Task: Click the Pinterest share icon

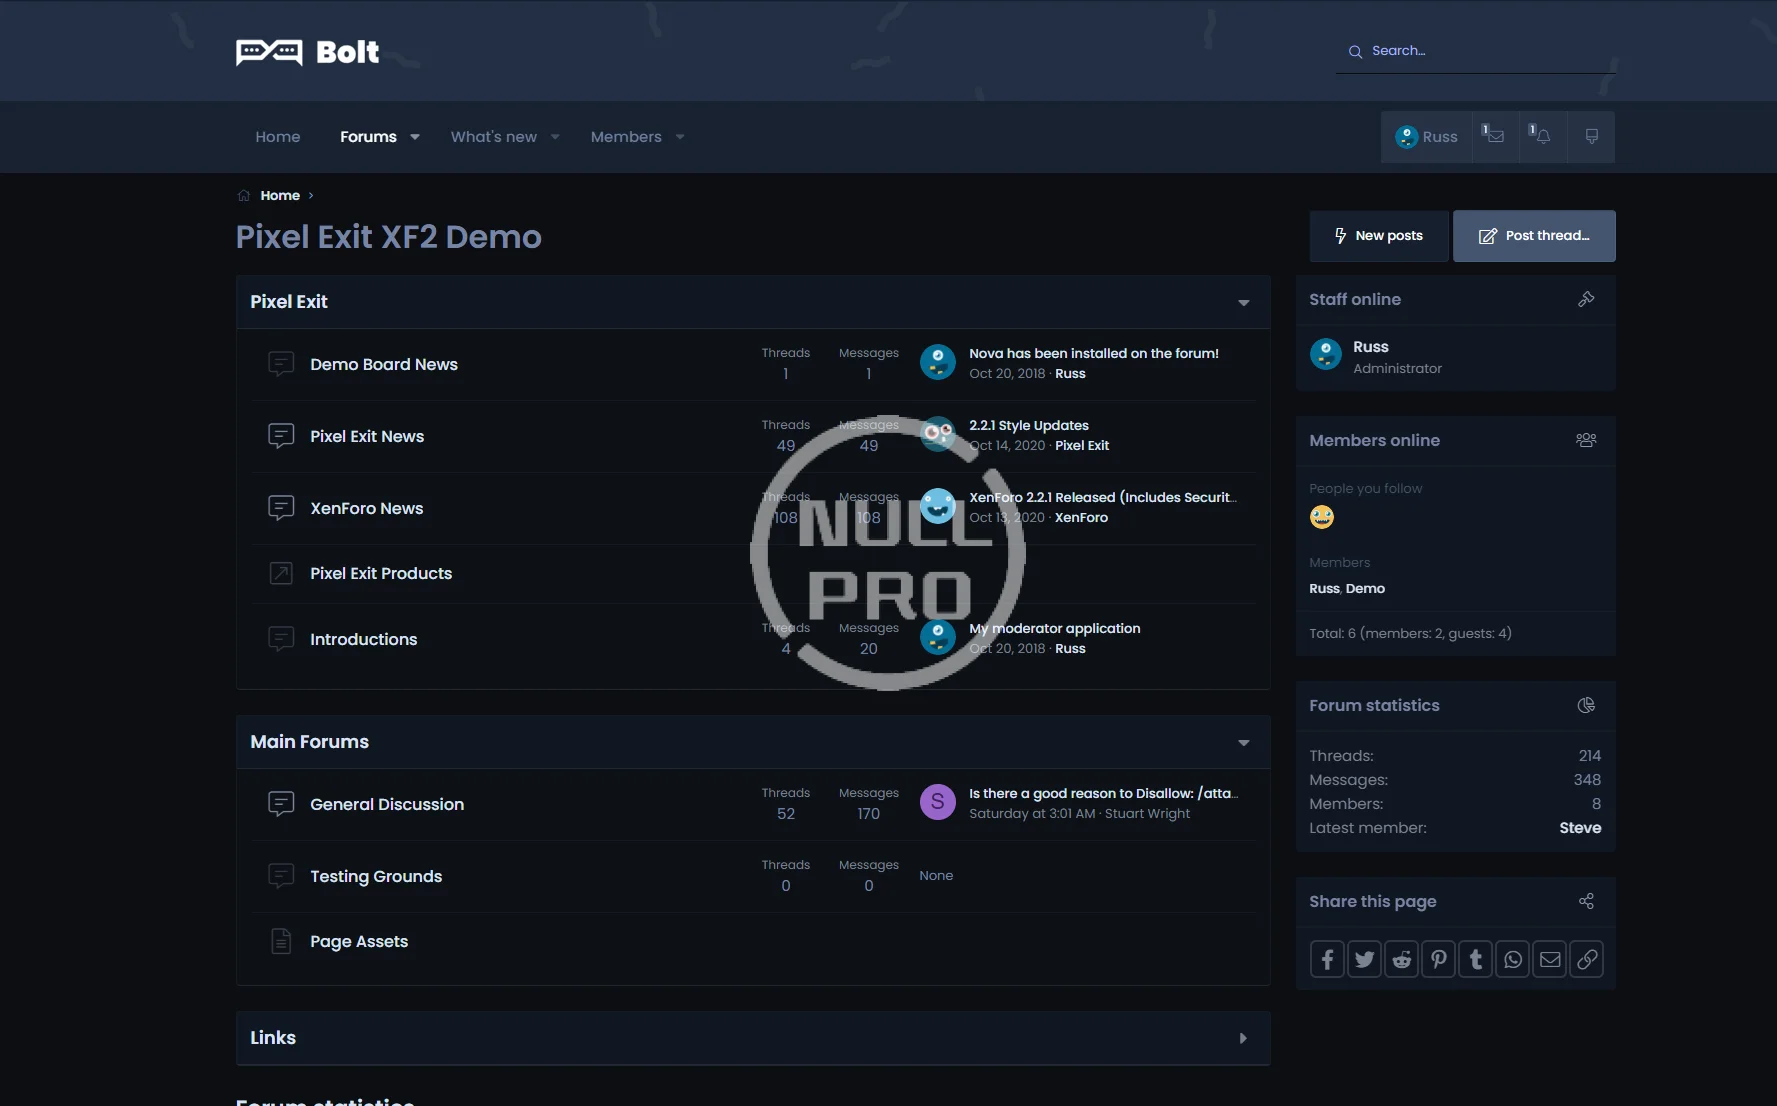Action: click(x=1438, y=960)
